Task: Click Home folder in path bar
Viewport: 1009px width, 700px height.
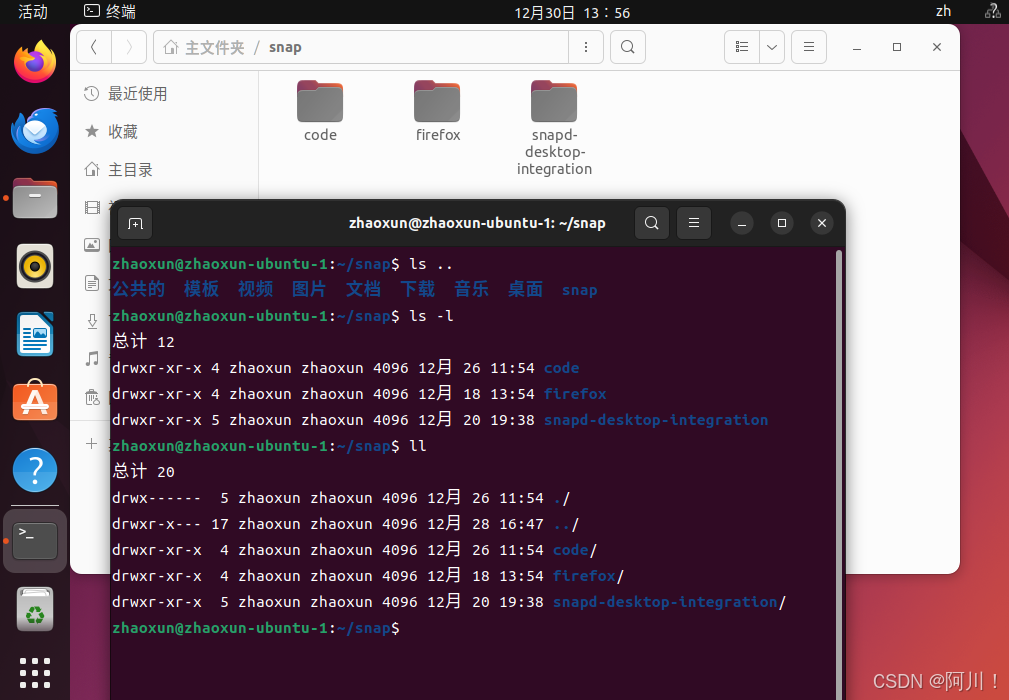Action: tap(205, 47)
